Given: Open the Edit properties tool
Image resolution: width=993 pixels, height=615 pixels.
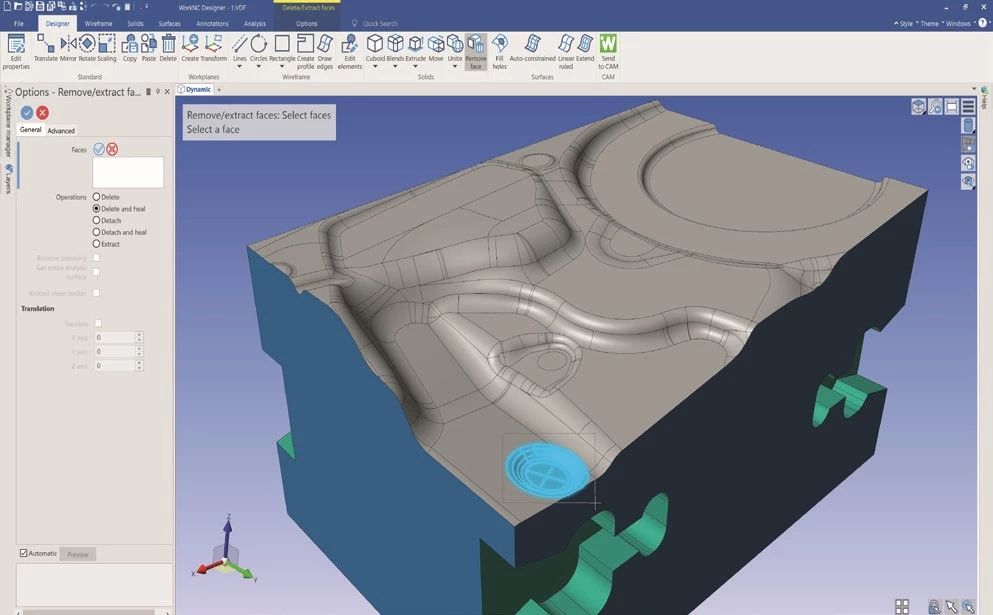Looking at the screenshot, I should (16, 51).
